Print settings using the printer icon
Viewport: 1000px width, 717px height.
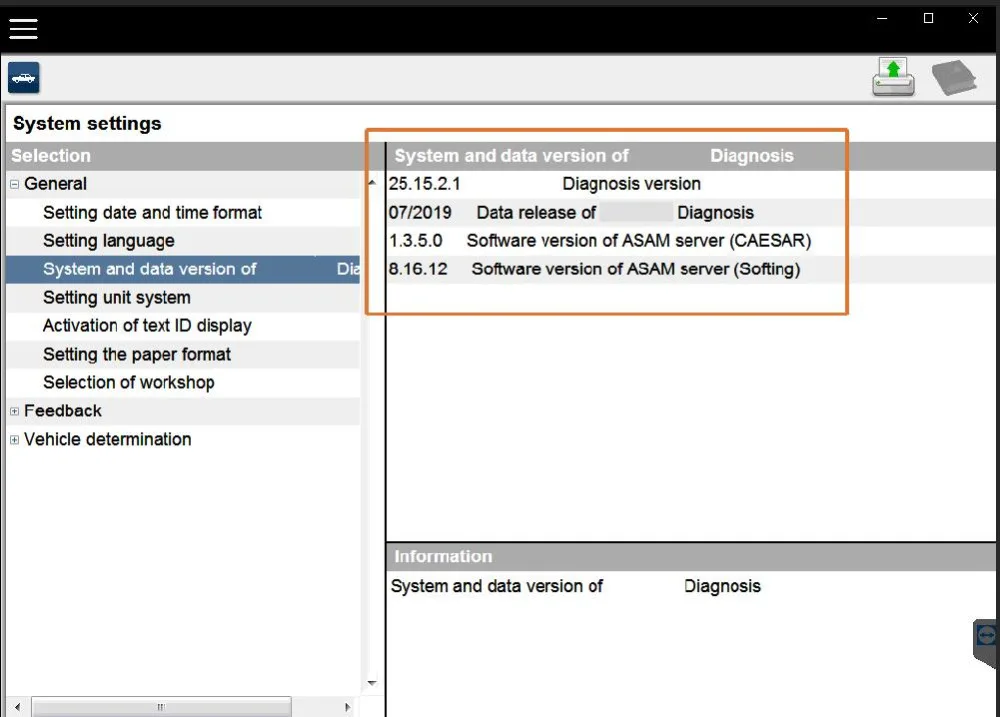click(893, 76)
